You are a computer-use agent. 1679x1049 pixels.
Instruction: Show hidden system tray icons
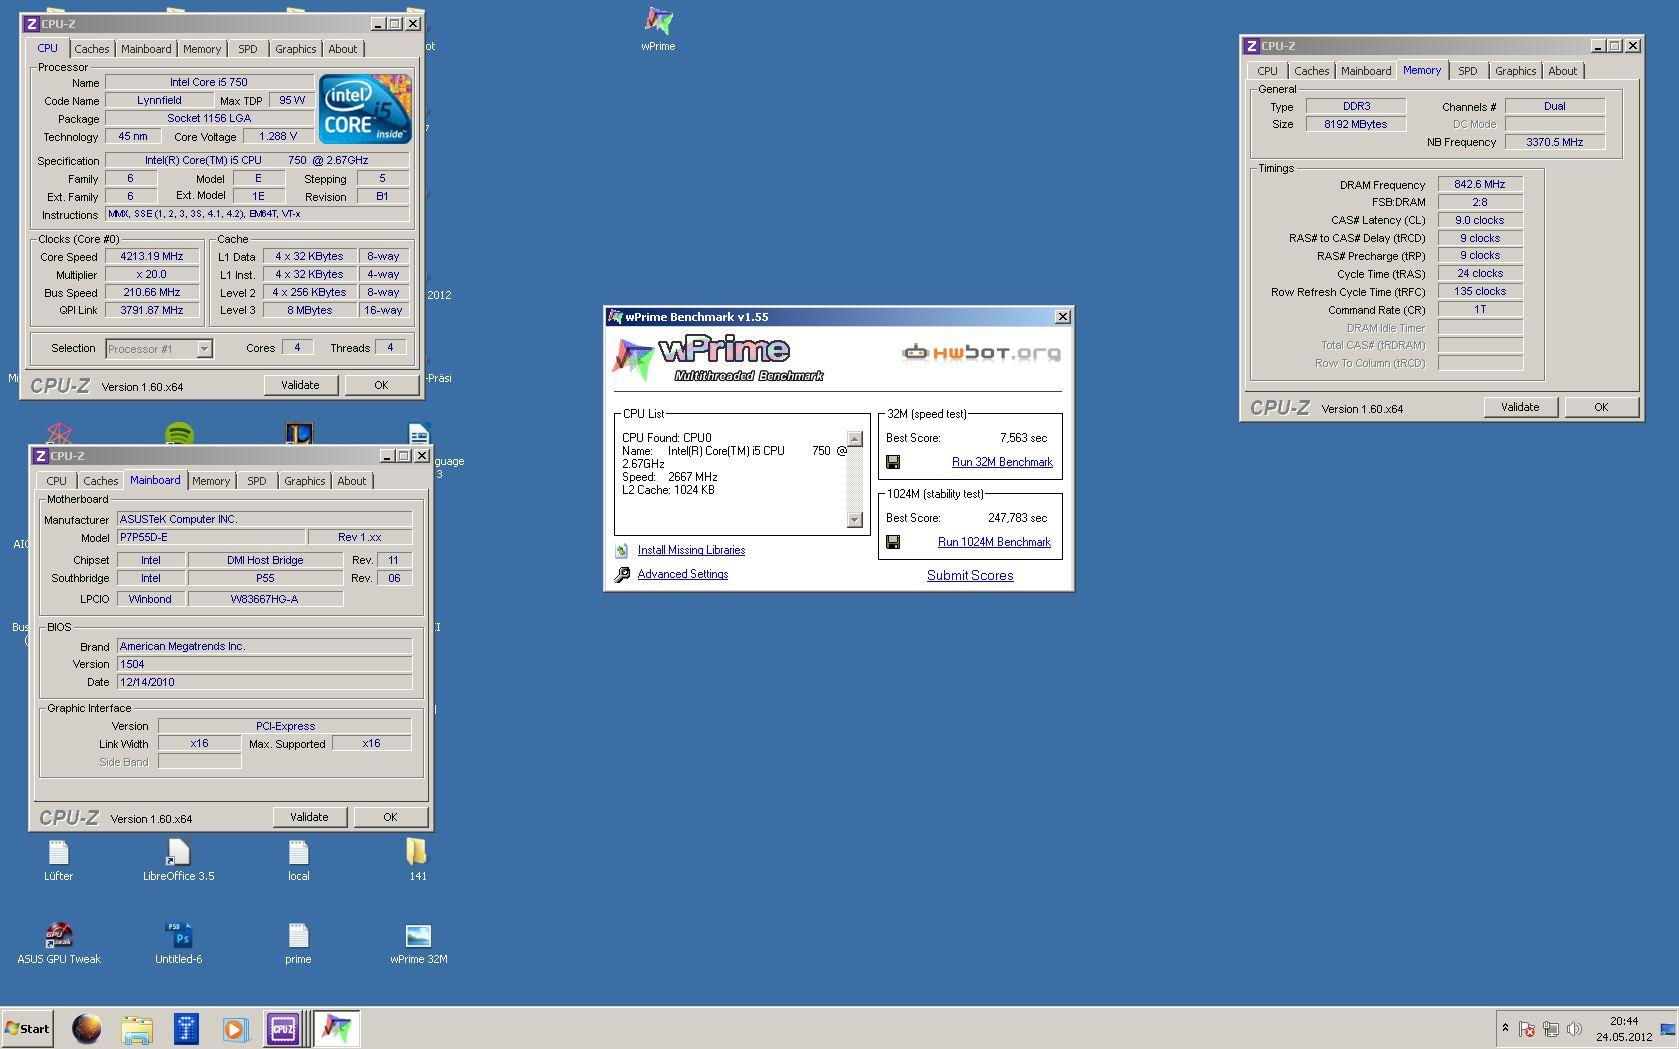click(x=1505, y=1028)
